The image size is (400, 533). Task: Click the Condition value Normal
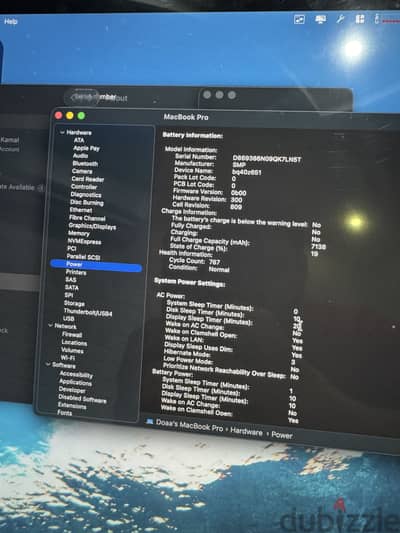click(219, 270)
